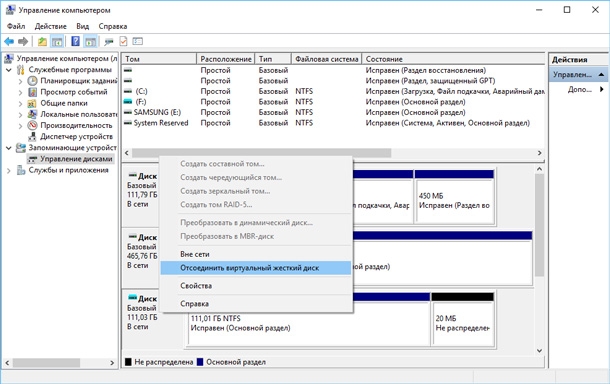Sort by the Расположение column header

coord(226,59)
